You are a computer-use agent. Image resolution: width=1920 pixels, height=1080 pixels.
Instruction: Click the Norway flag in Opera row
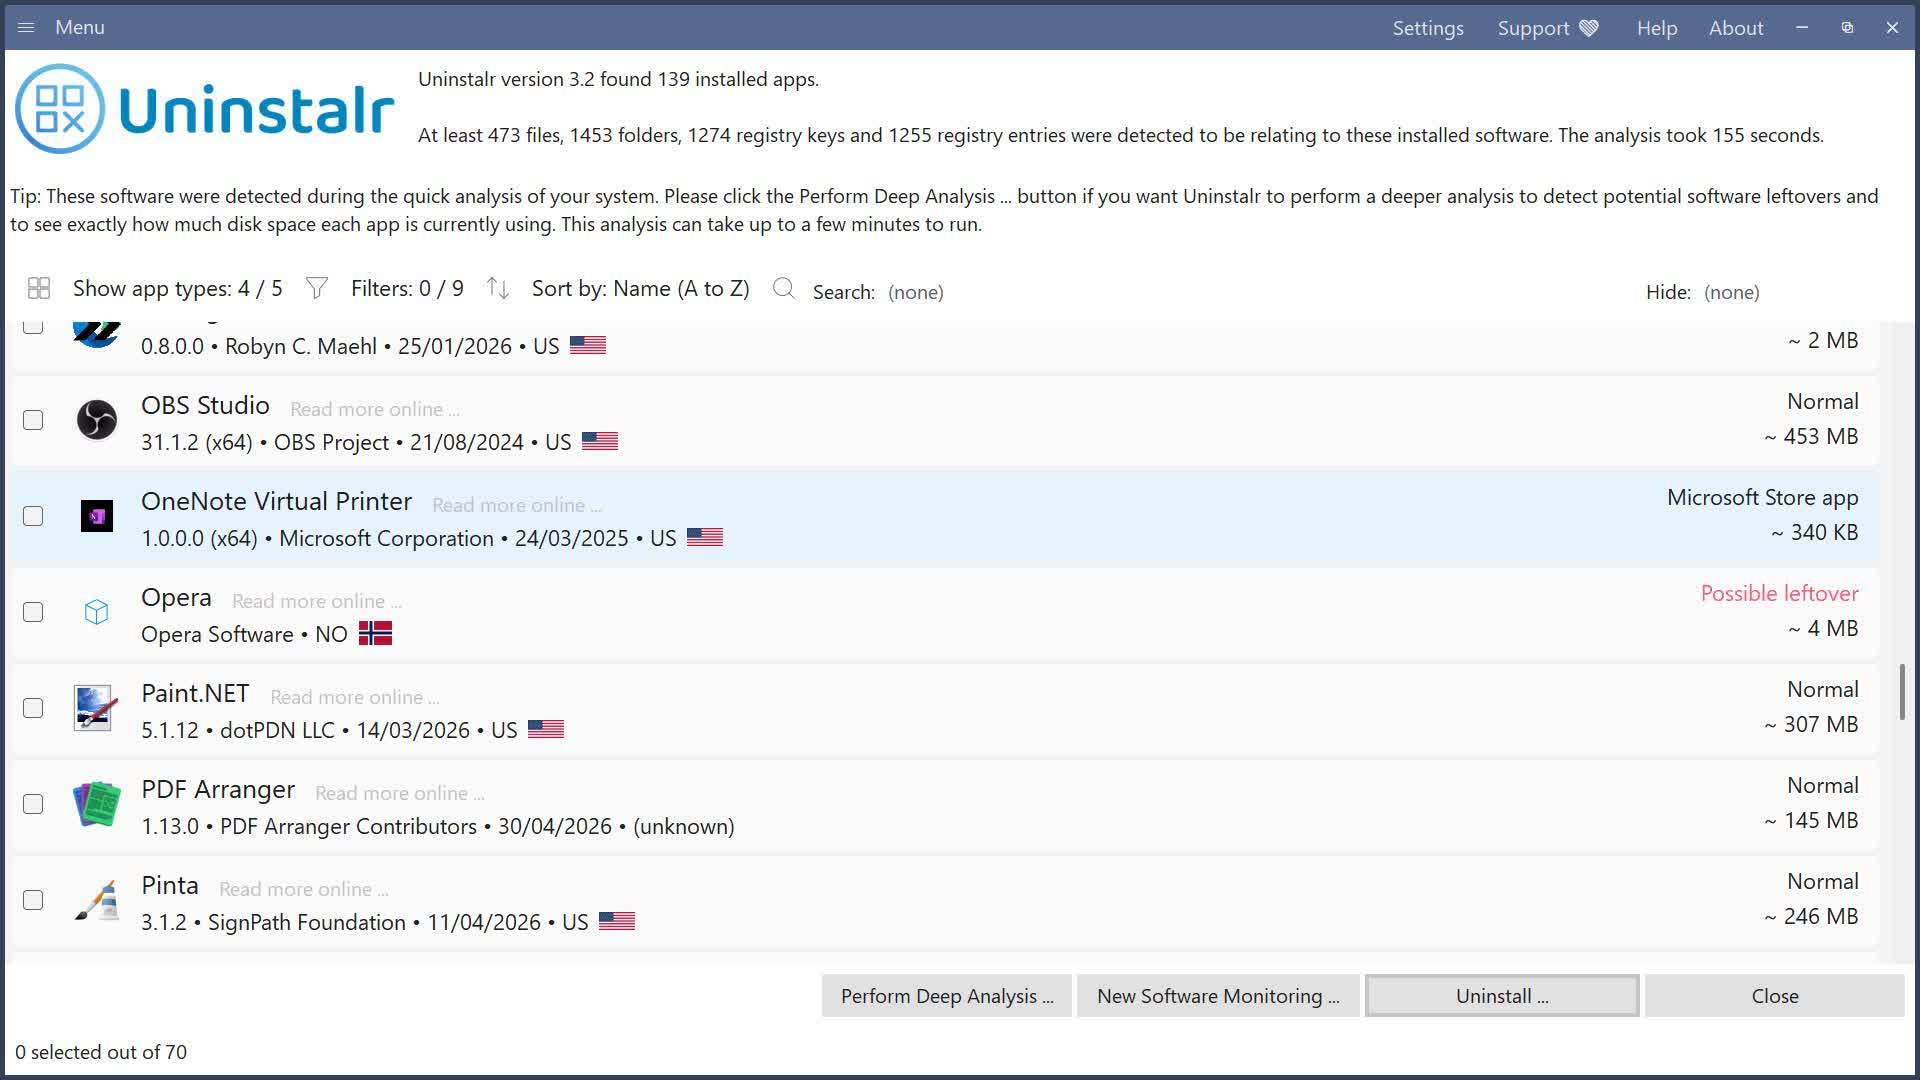(376, 634)
